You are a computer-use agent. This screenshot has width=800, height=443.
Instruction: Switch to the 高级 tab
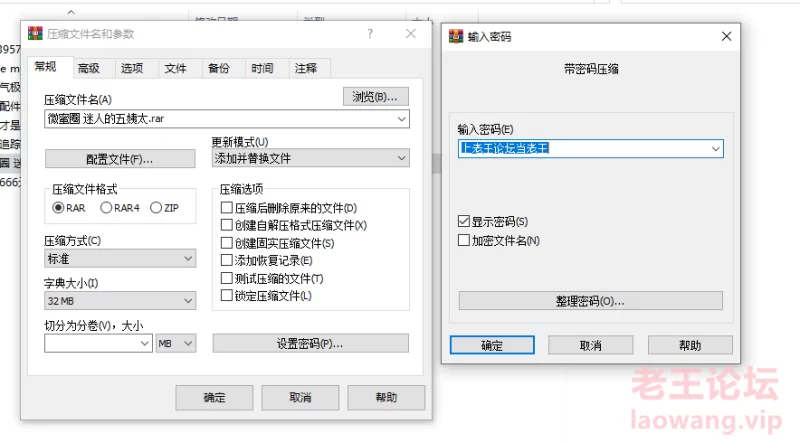[x=88, y=68]
